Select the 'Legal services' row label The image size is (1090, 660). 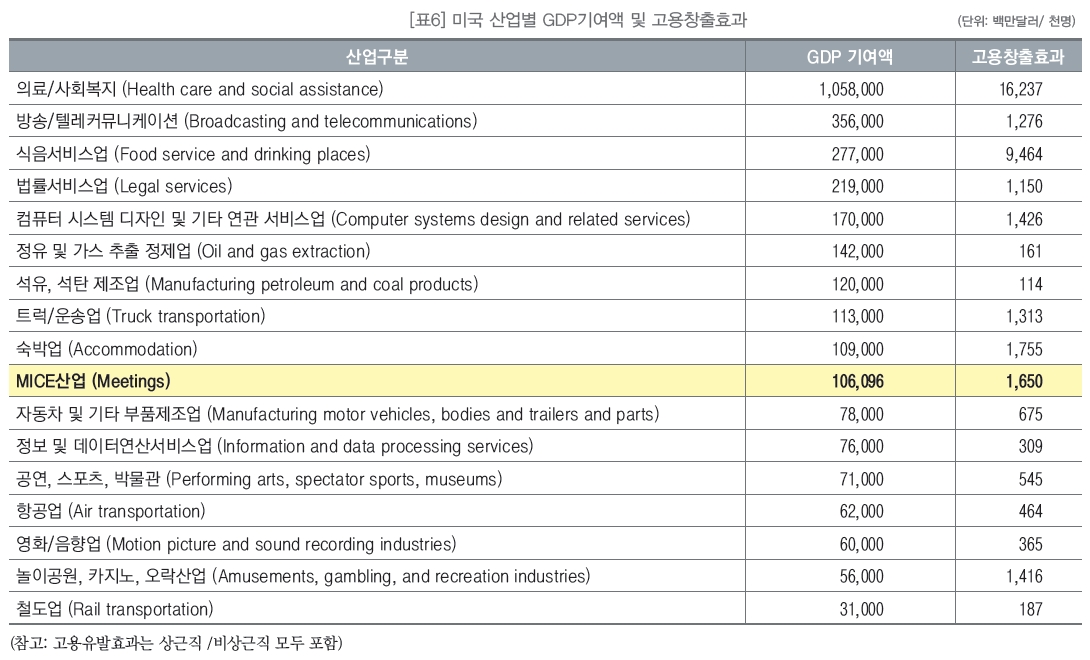pos(124,186)
